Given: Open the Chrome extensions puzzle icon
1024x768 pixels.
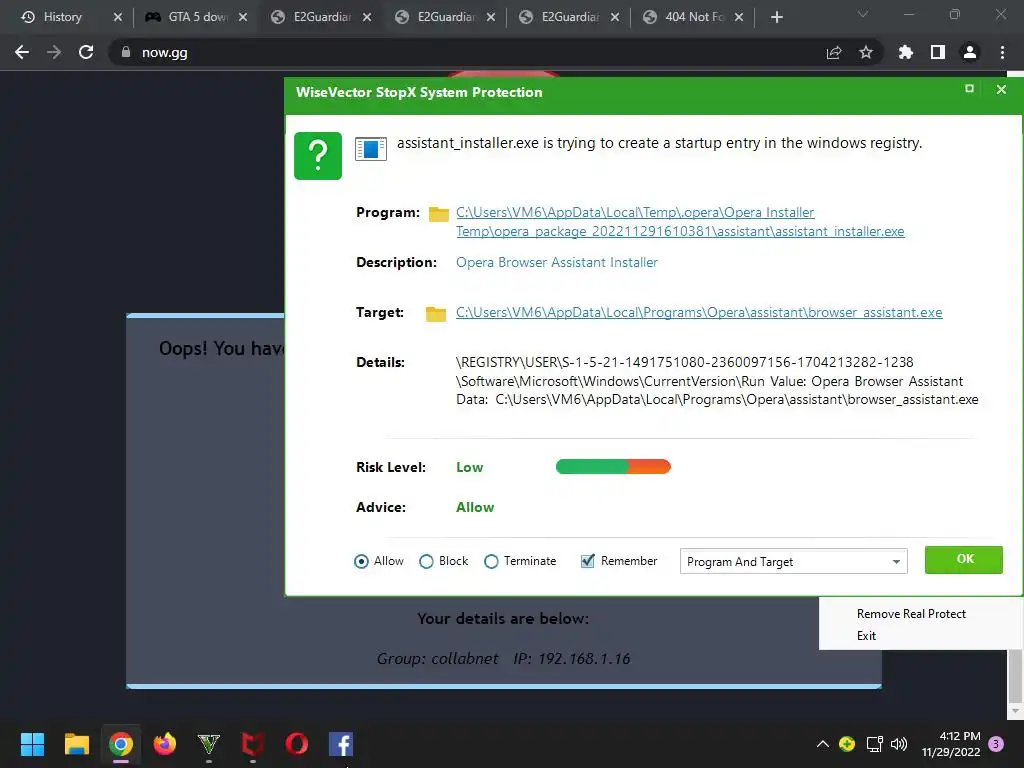Looking at the screenshot, I should (x=906, y=52).
